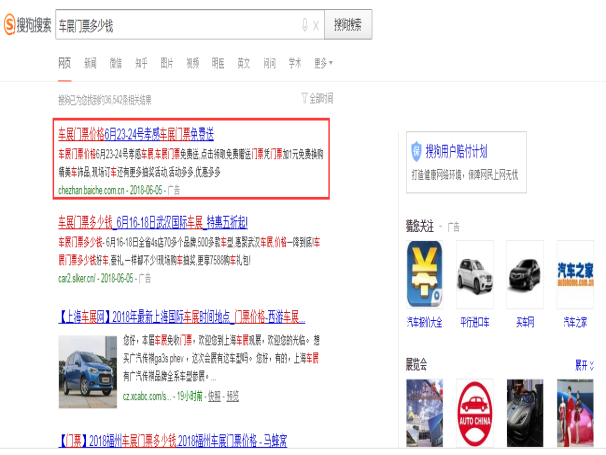Click the silver sports car exhibition thumbnail

[525, 413]
